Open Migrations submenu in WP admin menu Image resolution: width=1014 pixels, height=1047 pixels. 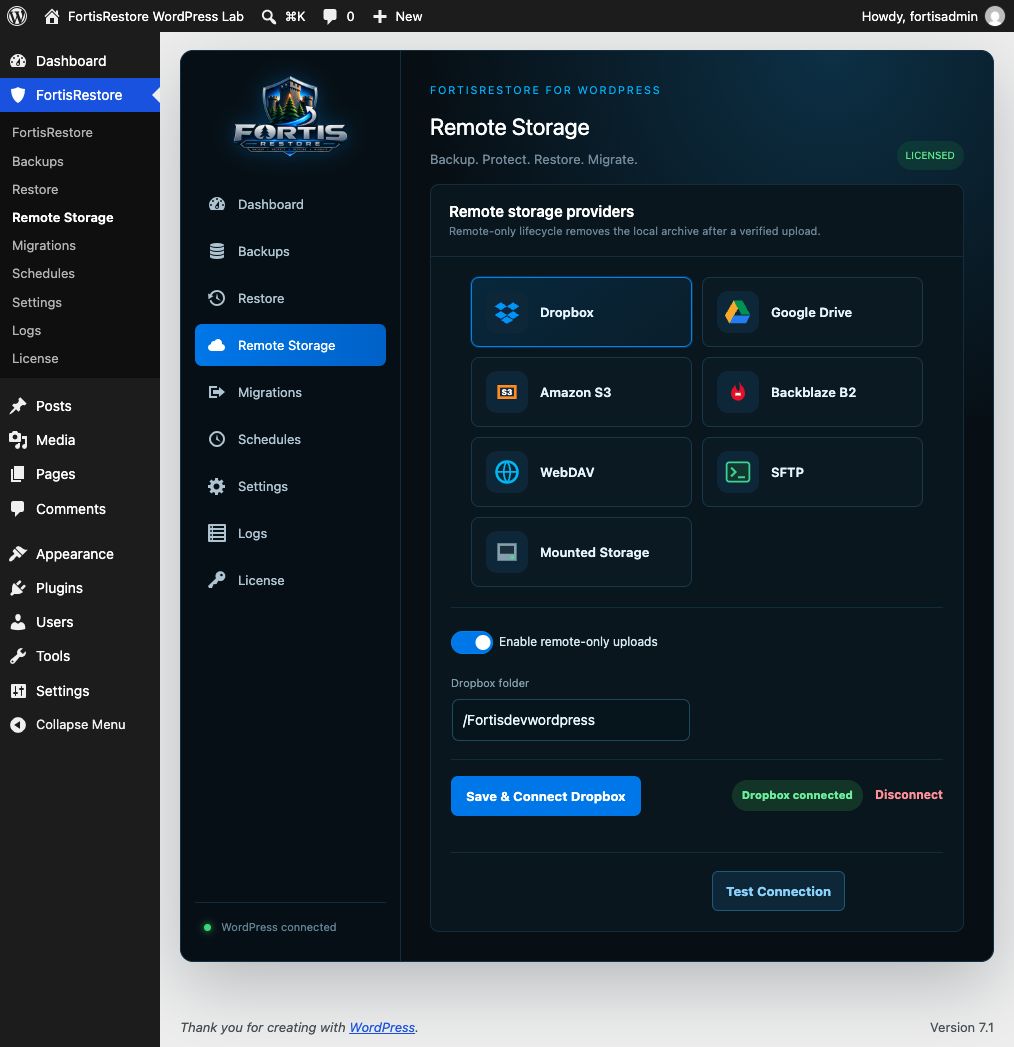click(x=44, y=246)
